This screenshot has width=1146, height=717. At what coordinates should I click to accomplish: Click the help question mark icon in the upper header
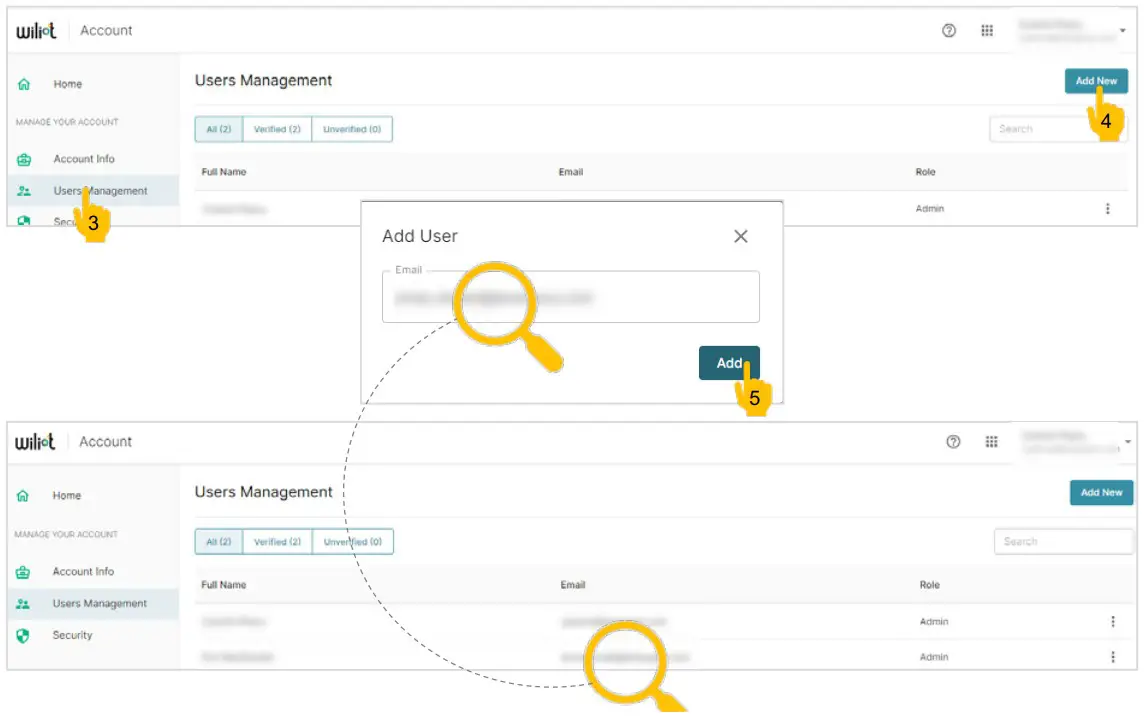(x=949, y=31)
